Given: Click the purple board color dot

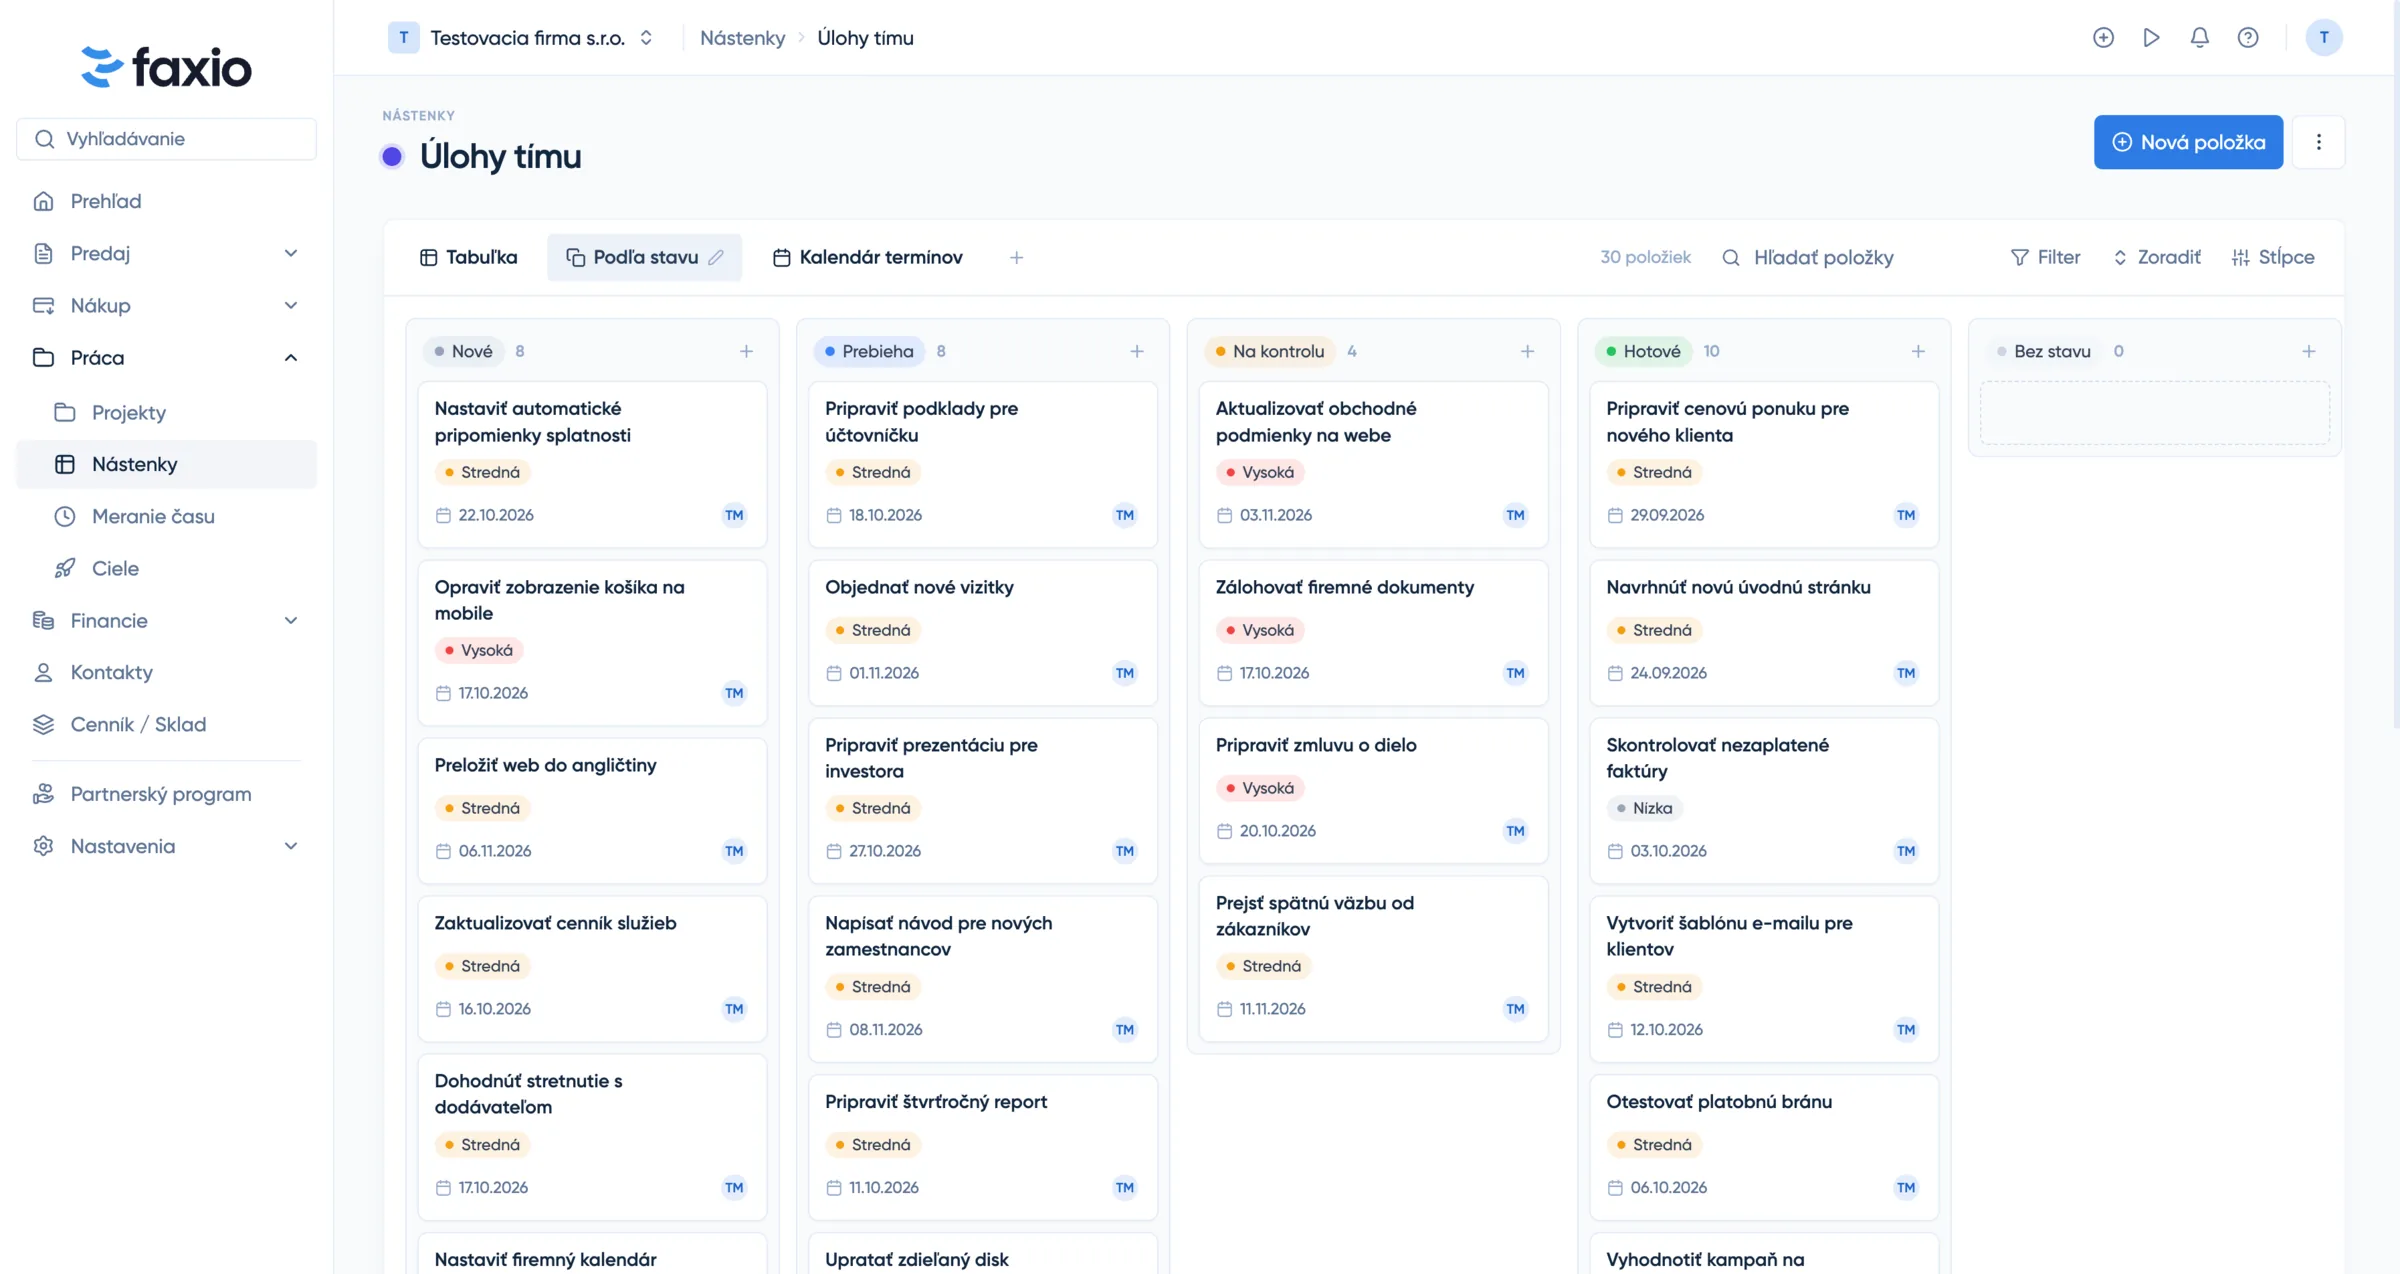Looking at the screenshot, I should [x=392, y=156].
